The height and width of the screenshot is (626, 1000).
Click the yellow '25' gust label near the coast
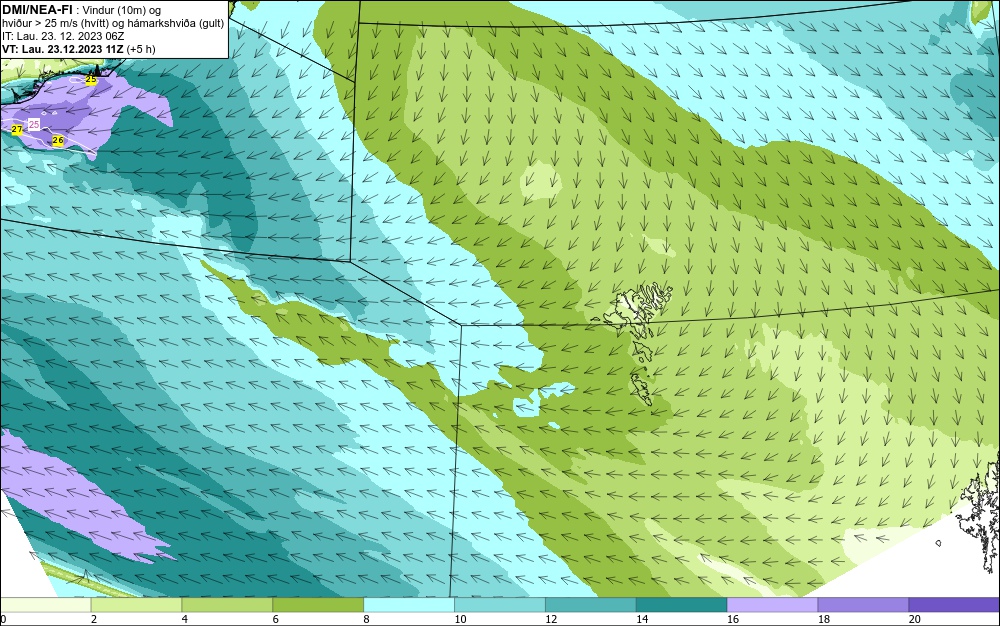[x=91, y=80]
